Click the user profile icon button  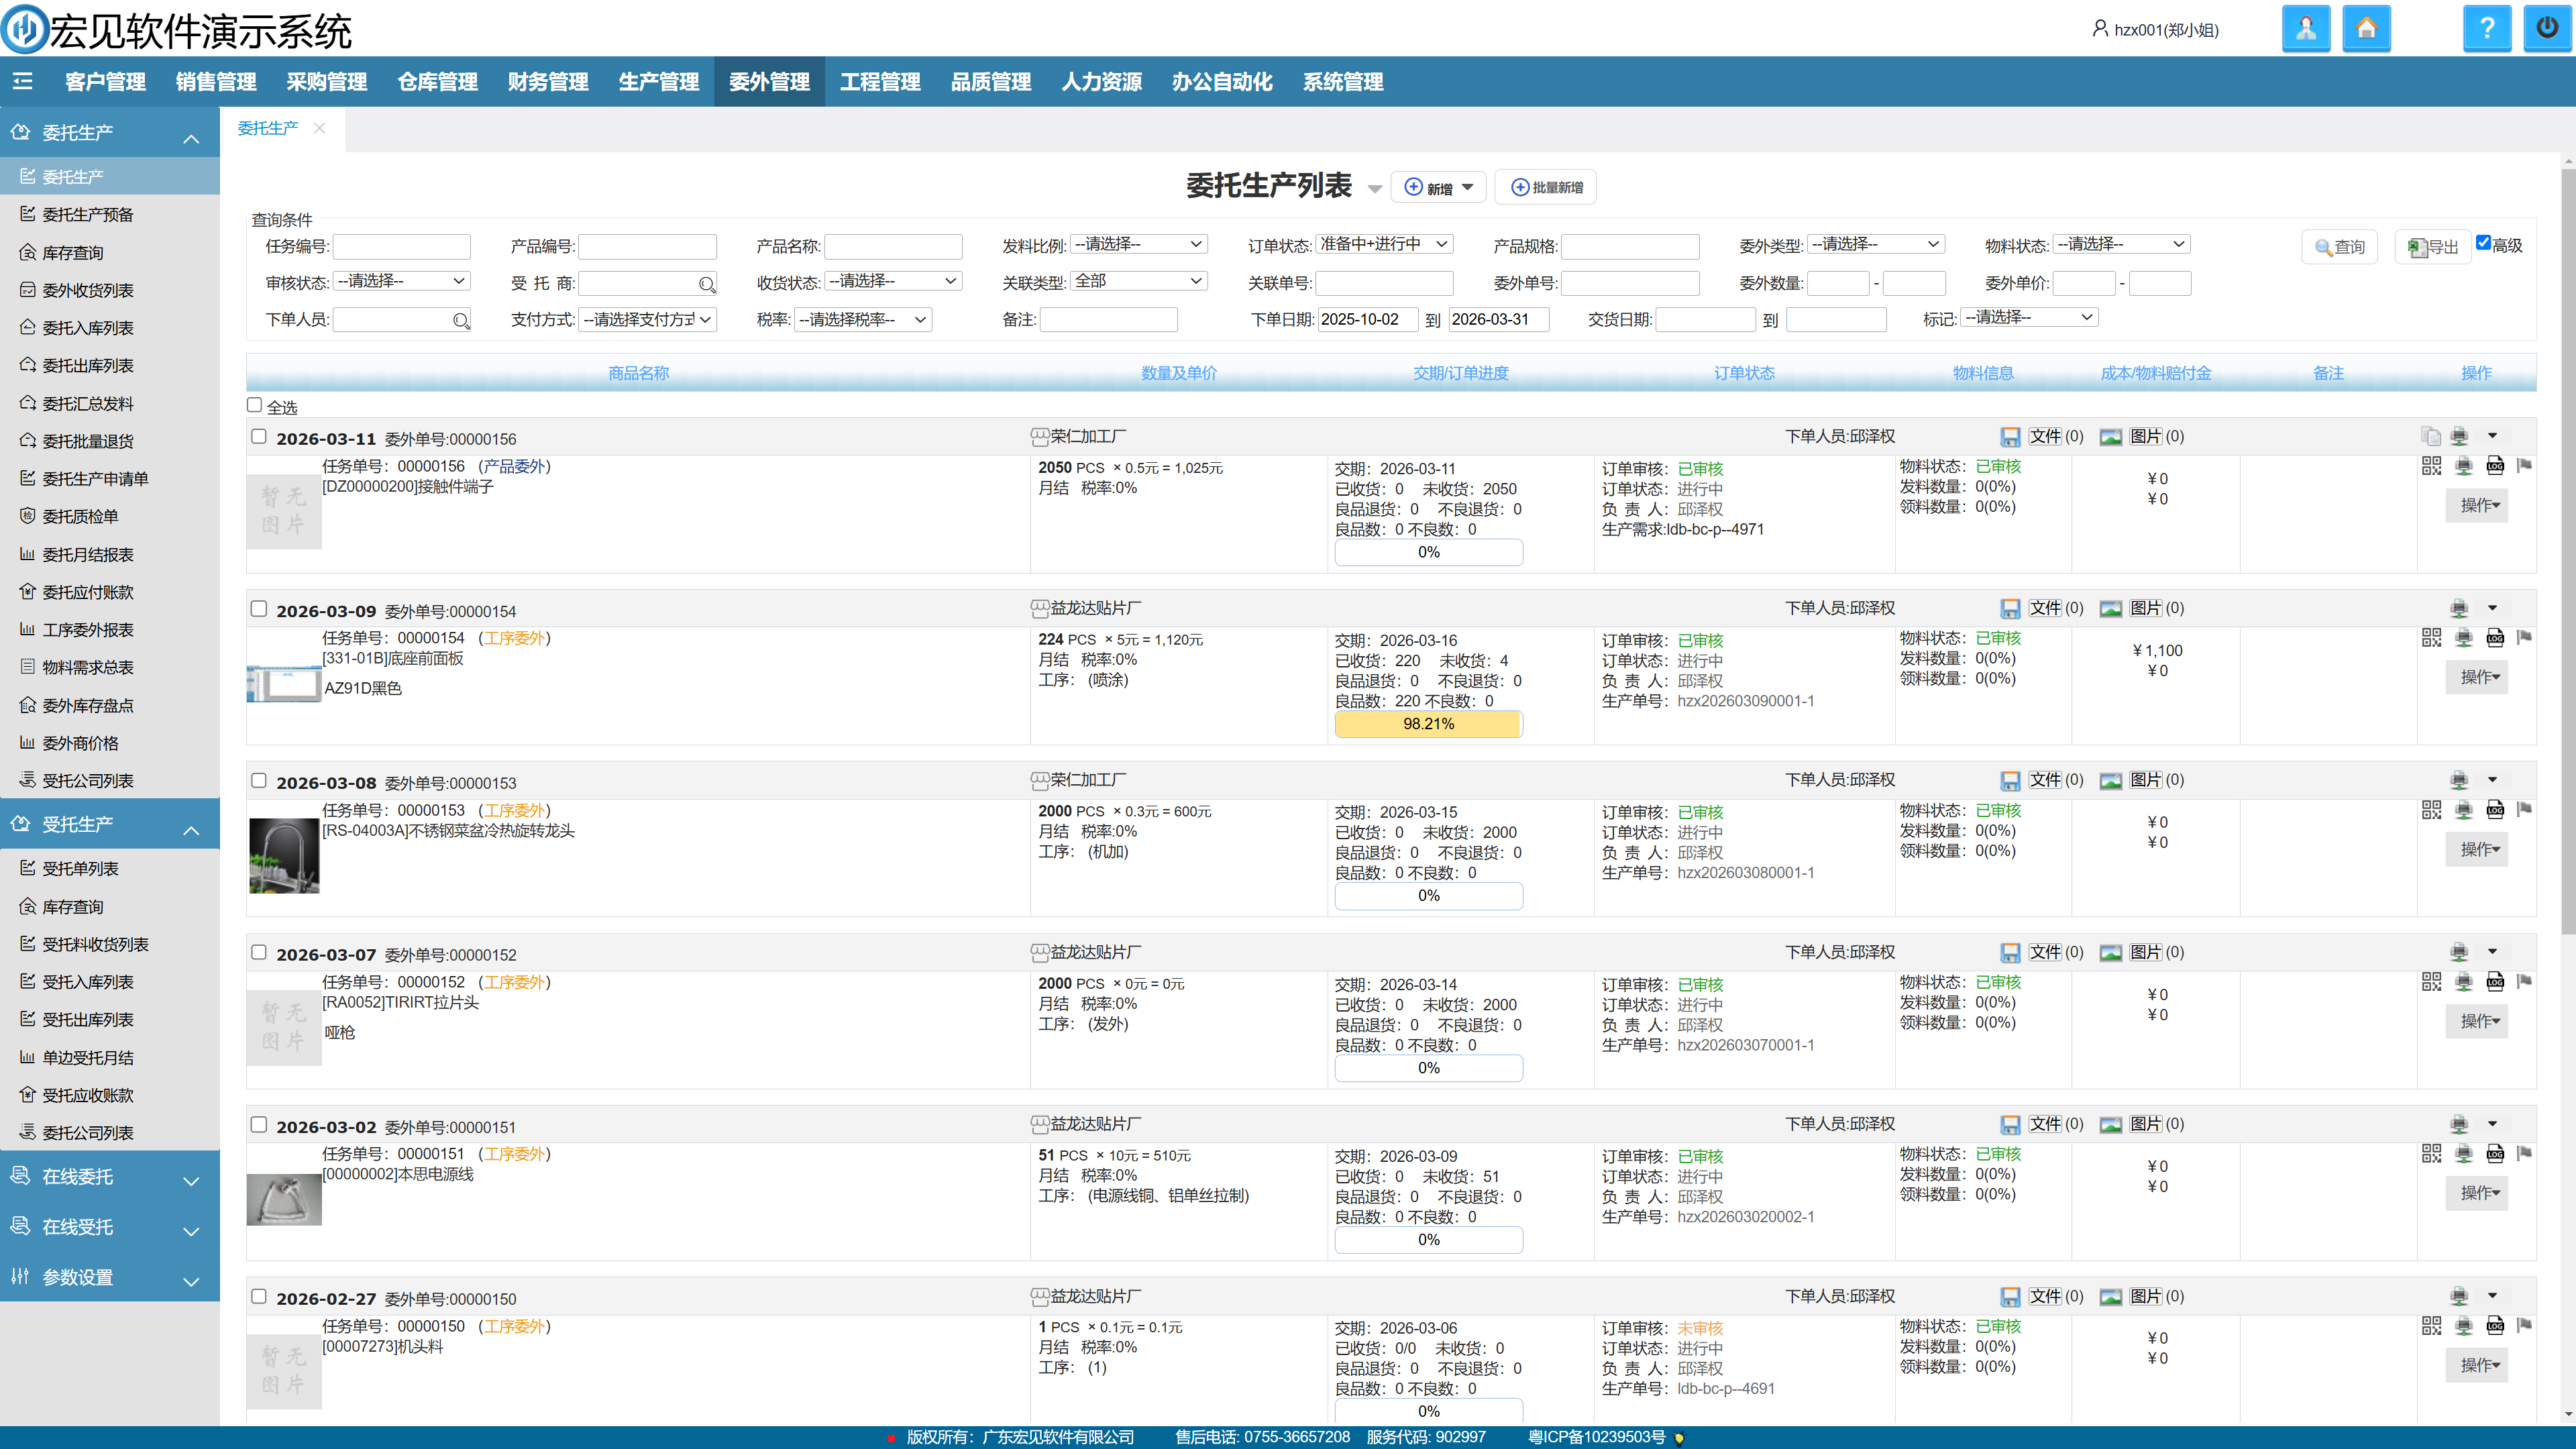[2306, 29]
